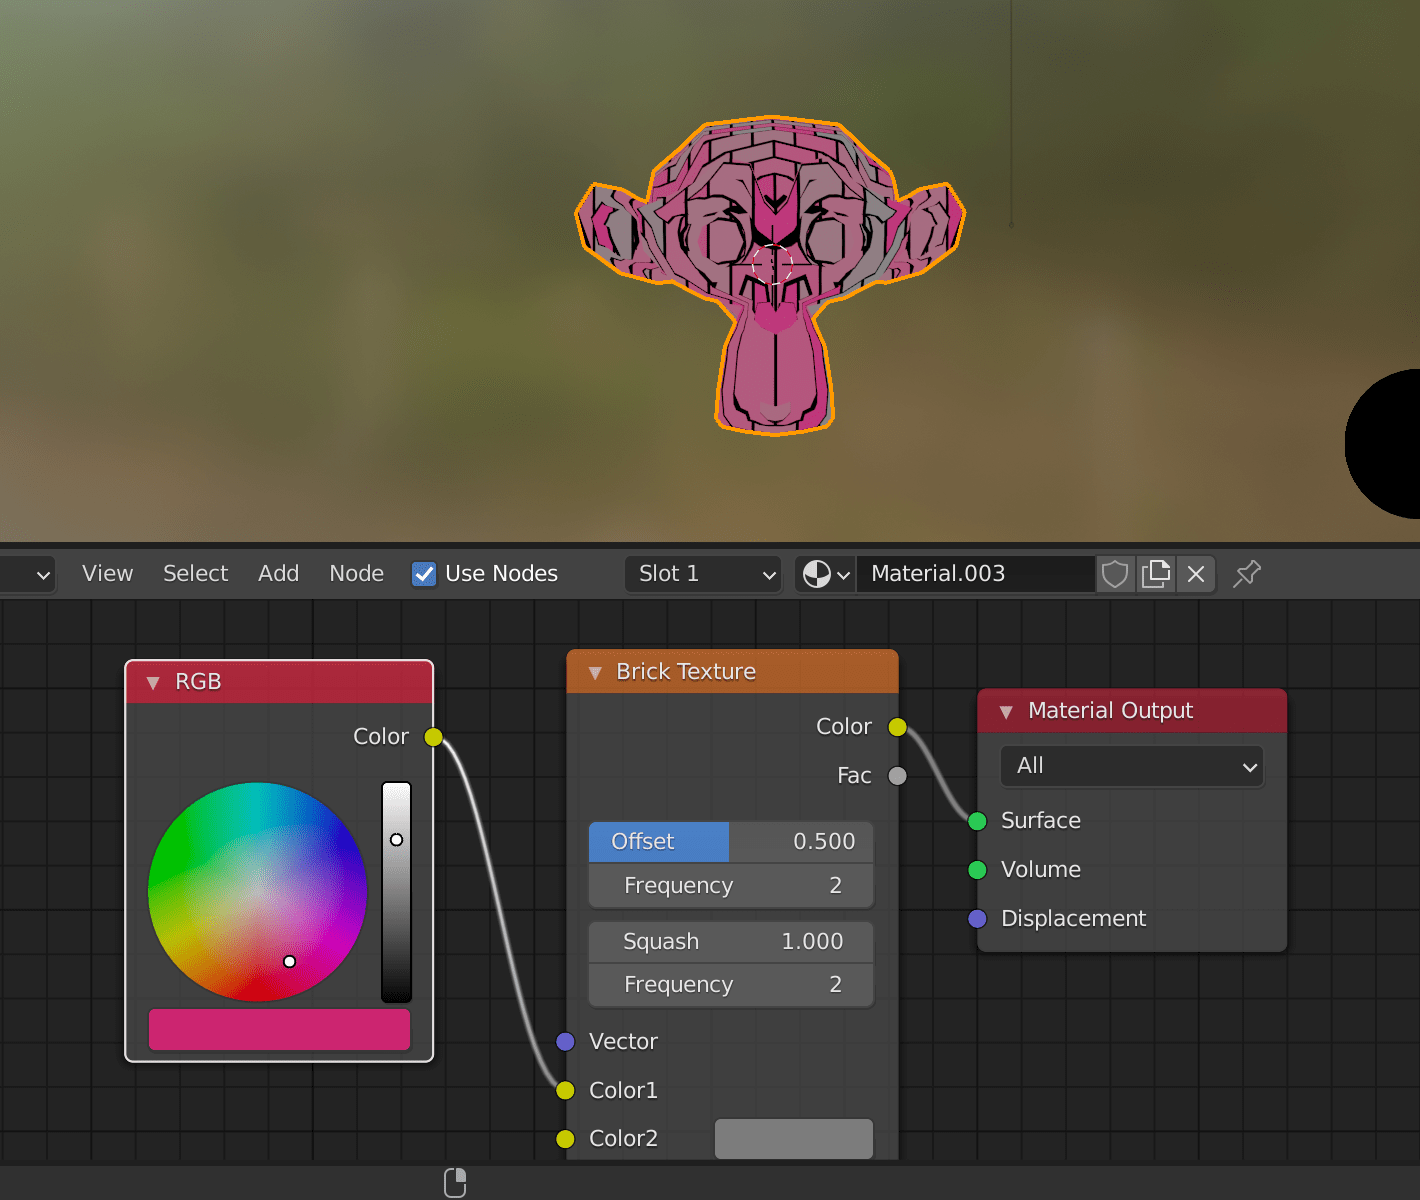Collapse the Material Output node
Screen dimensions: 1420x1200
click(1006, 712)
